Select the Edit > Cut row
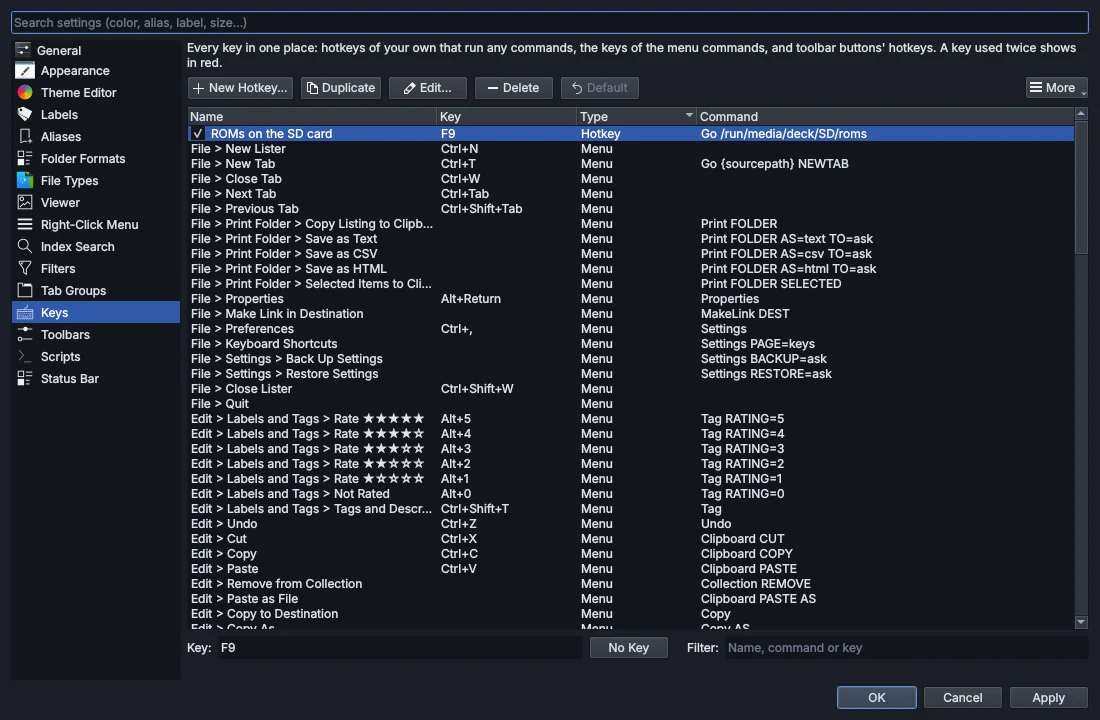The height and width of the screenshot is (720, 1100). (631, 539)
